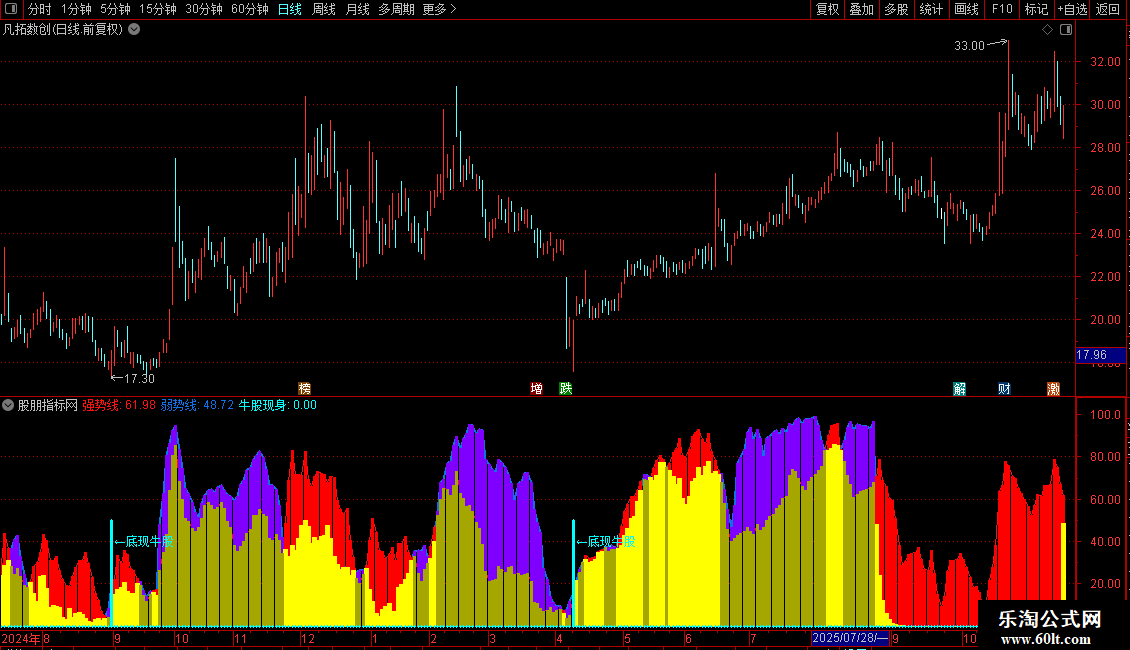Click the 增 event marker icon
1130x650 pixels.
(x=536, y=389)
